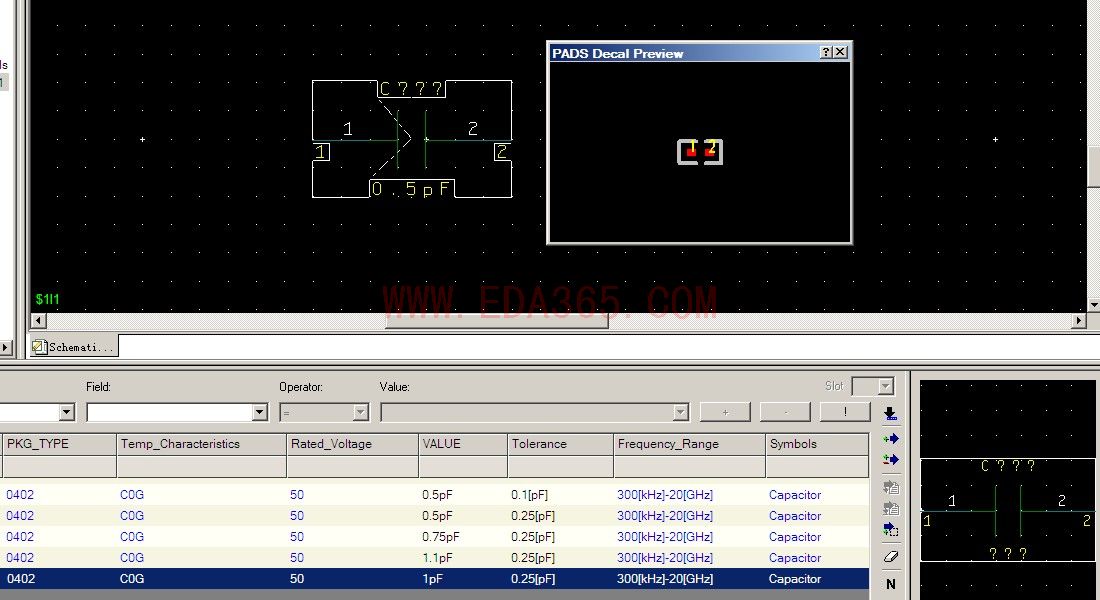The image size is (1100, 600).
Task: Select the row with tolerance 0.1[pF]
Action: pos(435,495)
